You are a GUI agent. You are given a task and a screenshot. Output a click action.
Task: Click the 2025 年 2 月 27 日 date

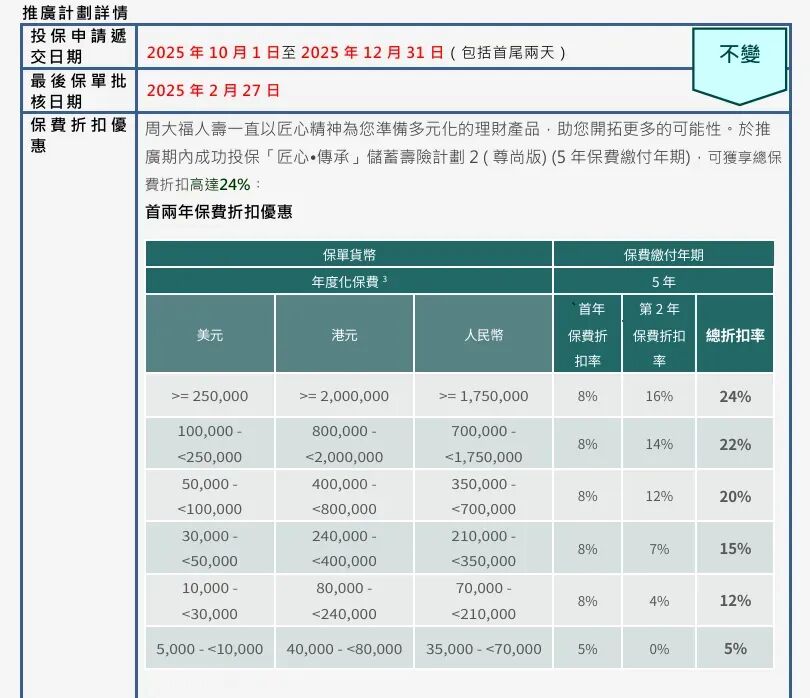[x=213, y=90]
